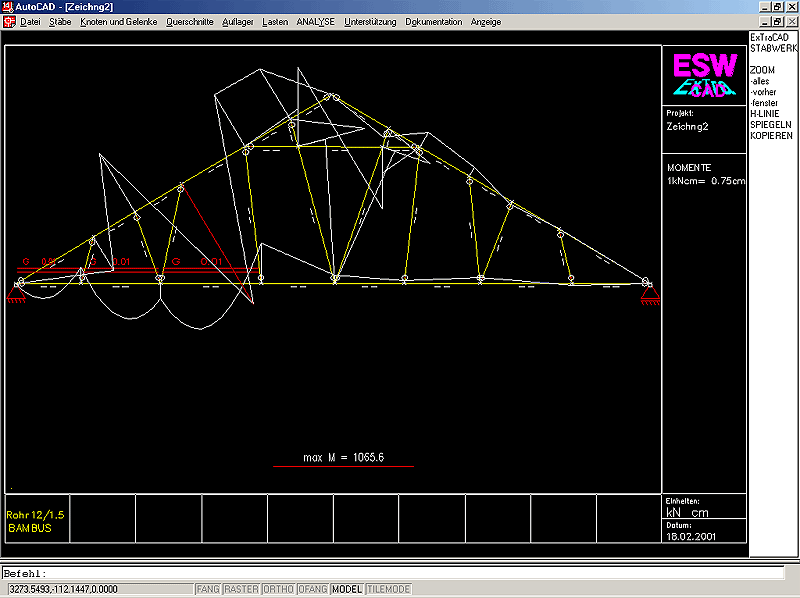Choose -vorher zoom option
The width and height of the screenshot is (800, 598).
[x=763, y=92]
